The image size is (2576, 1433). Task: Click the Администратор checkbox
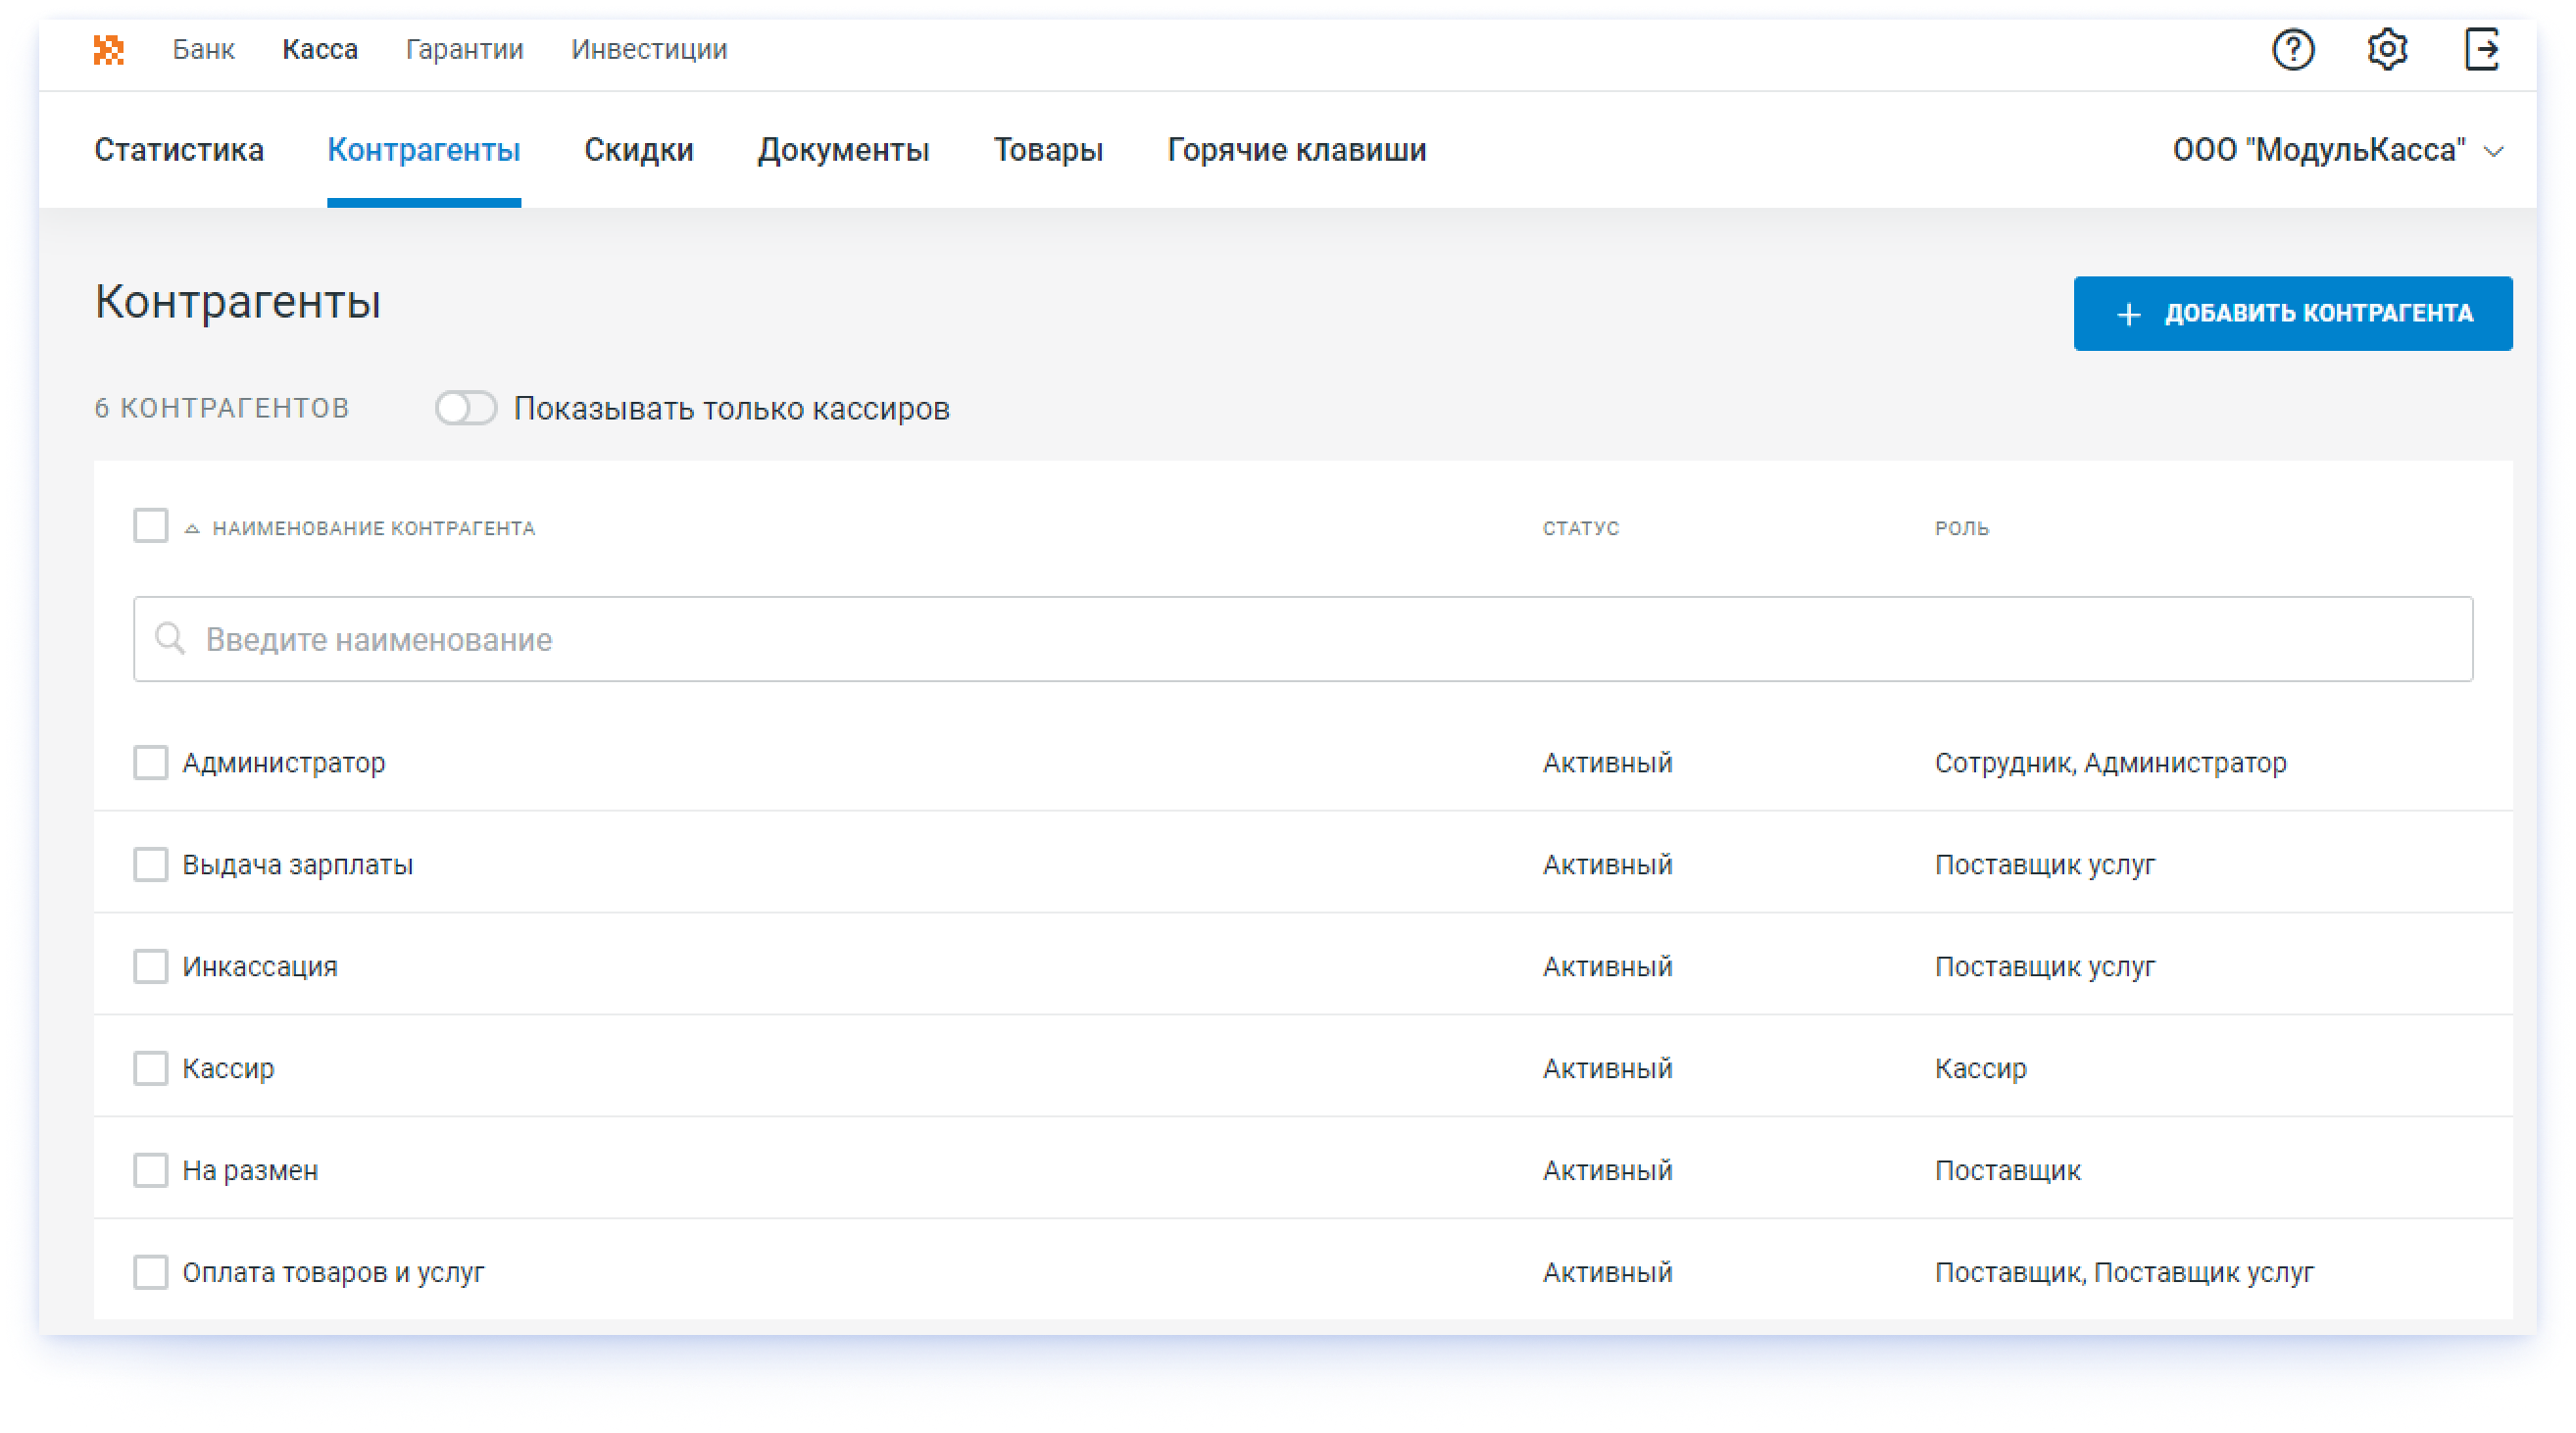click(150, 763)
